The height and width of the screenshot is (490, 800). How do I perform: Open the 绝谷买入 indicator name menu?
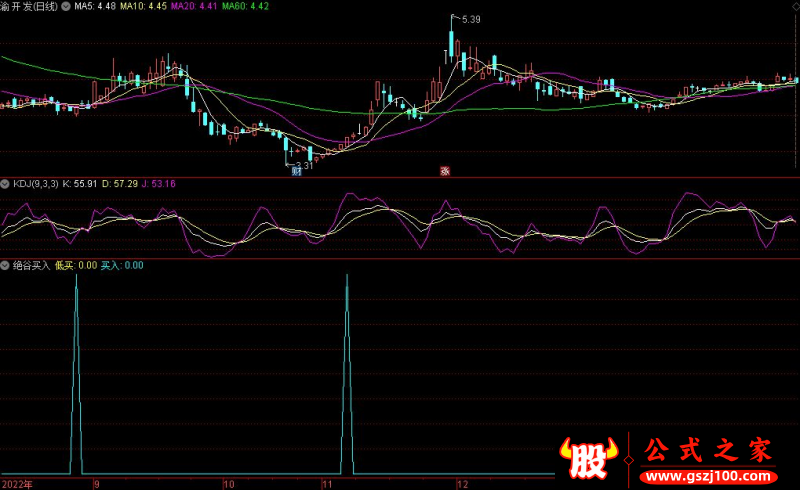[31, 266]
